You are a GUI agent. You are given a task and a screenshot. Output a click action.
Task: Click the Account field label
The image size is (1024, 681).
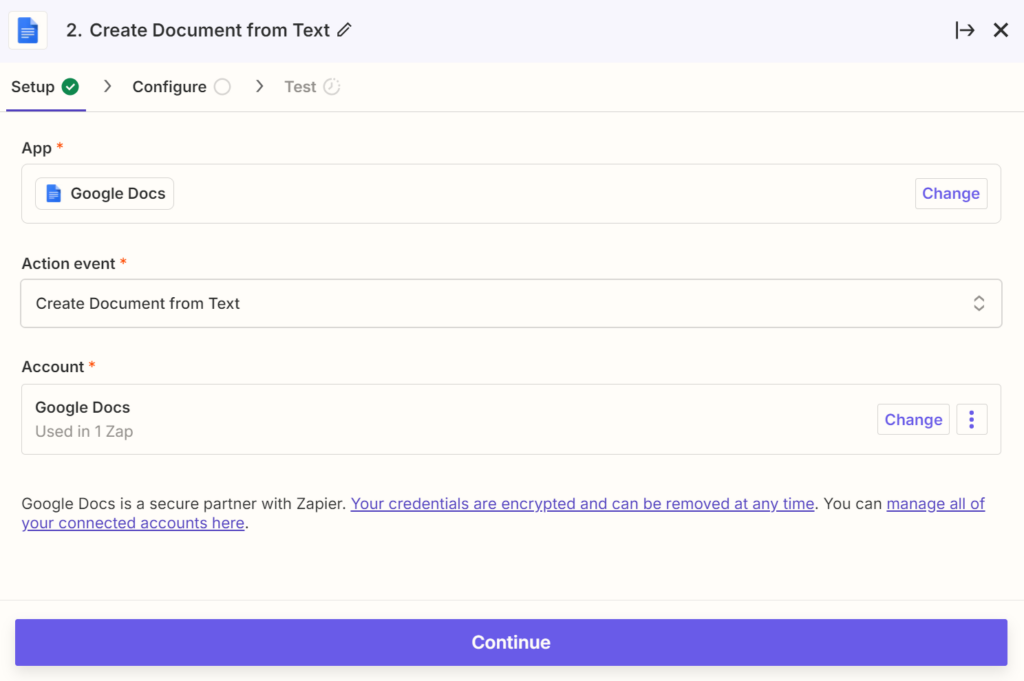(53, 367)
